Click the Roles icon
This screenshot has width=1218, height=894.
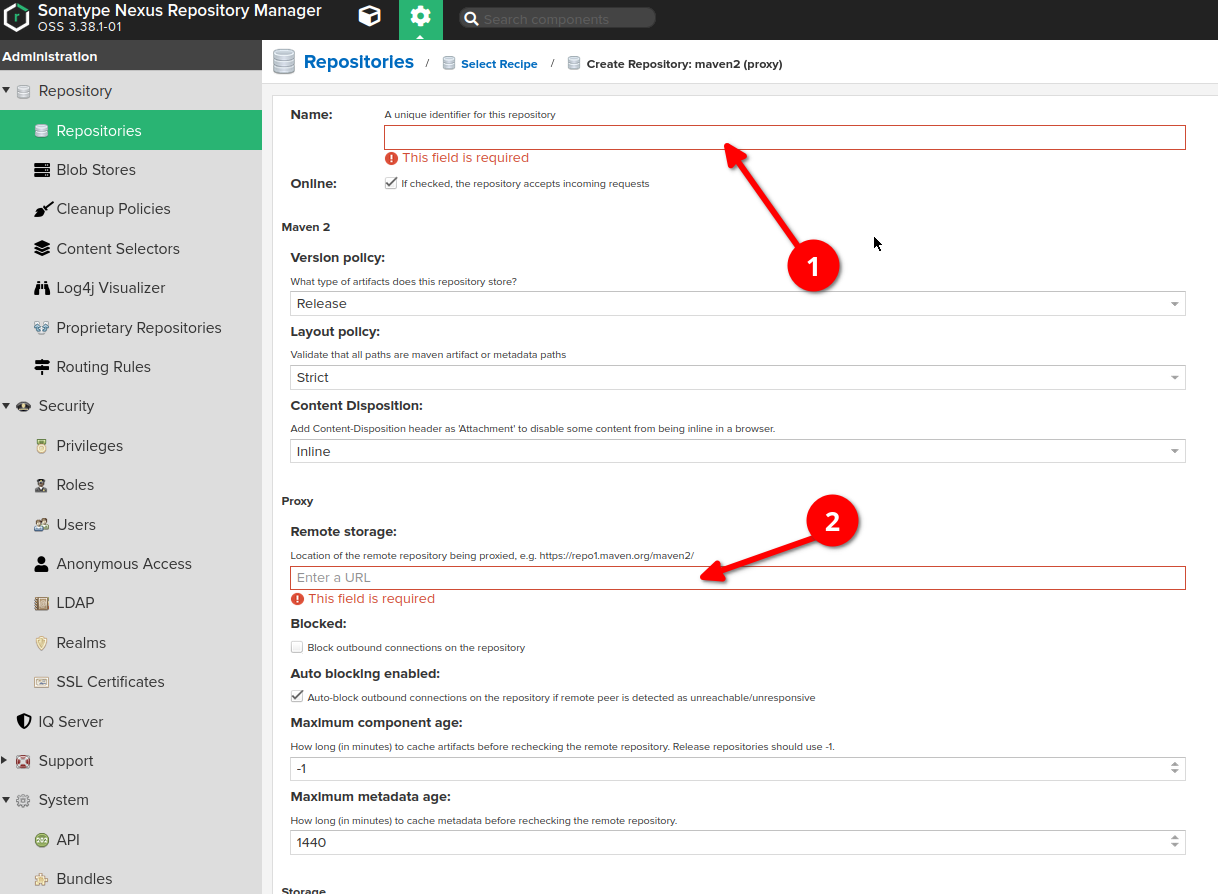(x=41, y=485)
